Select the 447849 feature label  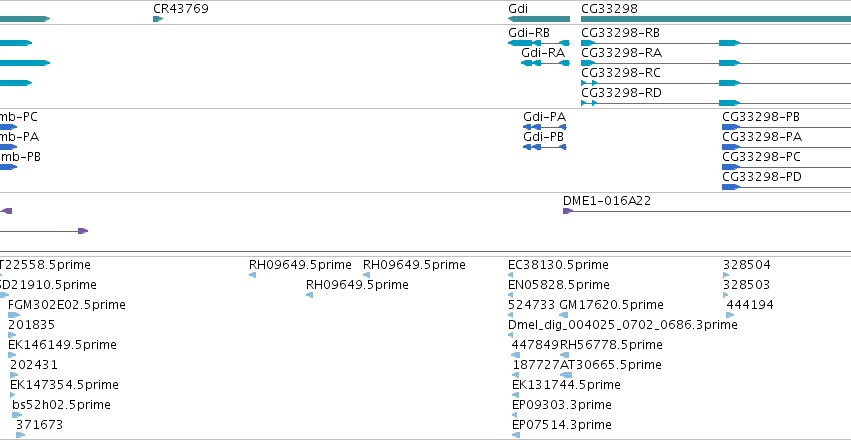[535, 345]
